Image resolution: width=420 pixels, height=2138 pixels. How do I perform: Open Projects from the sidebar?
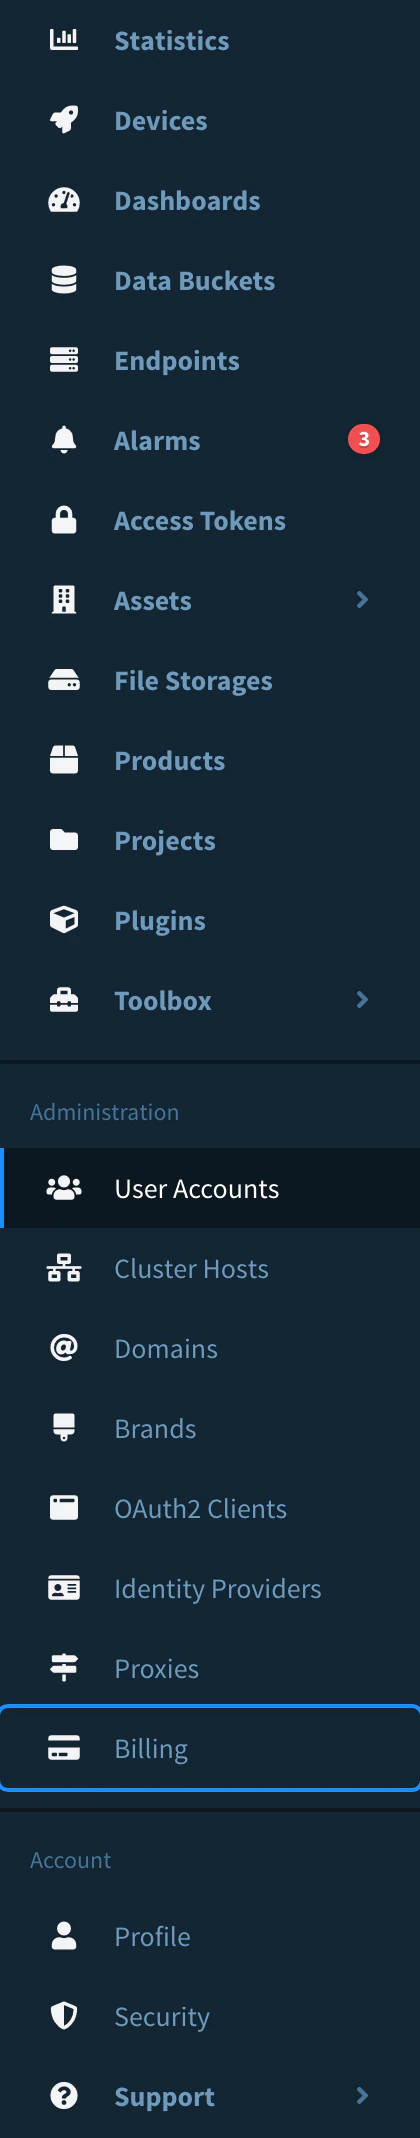coord(210,840)
